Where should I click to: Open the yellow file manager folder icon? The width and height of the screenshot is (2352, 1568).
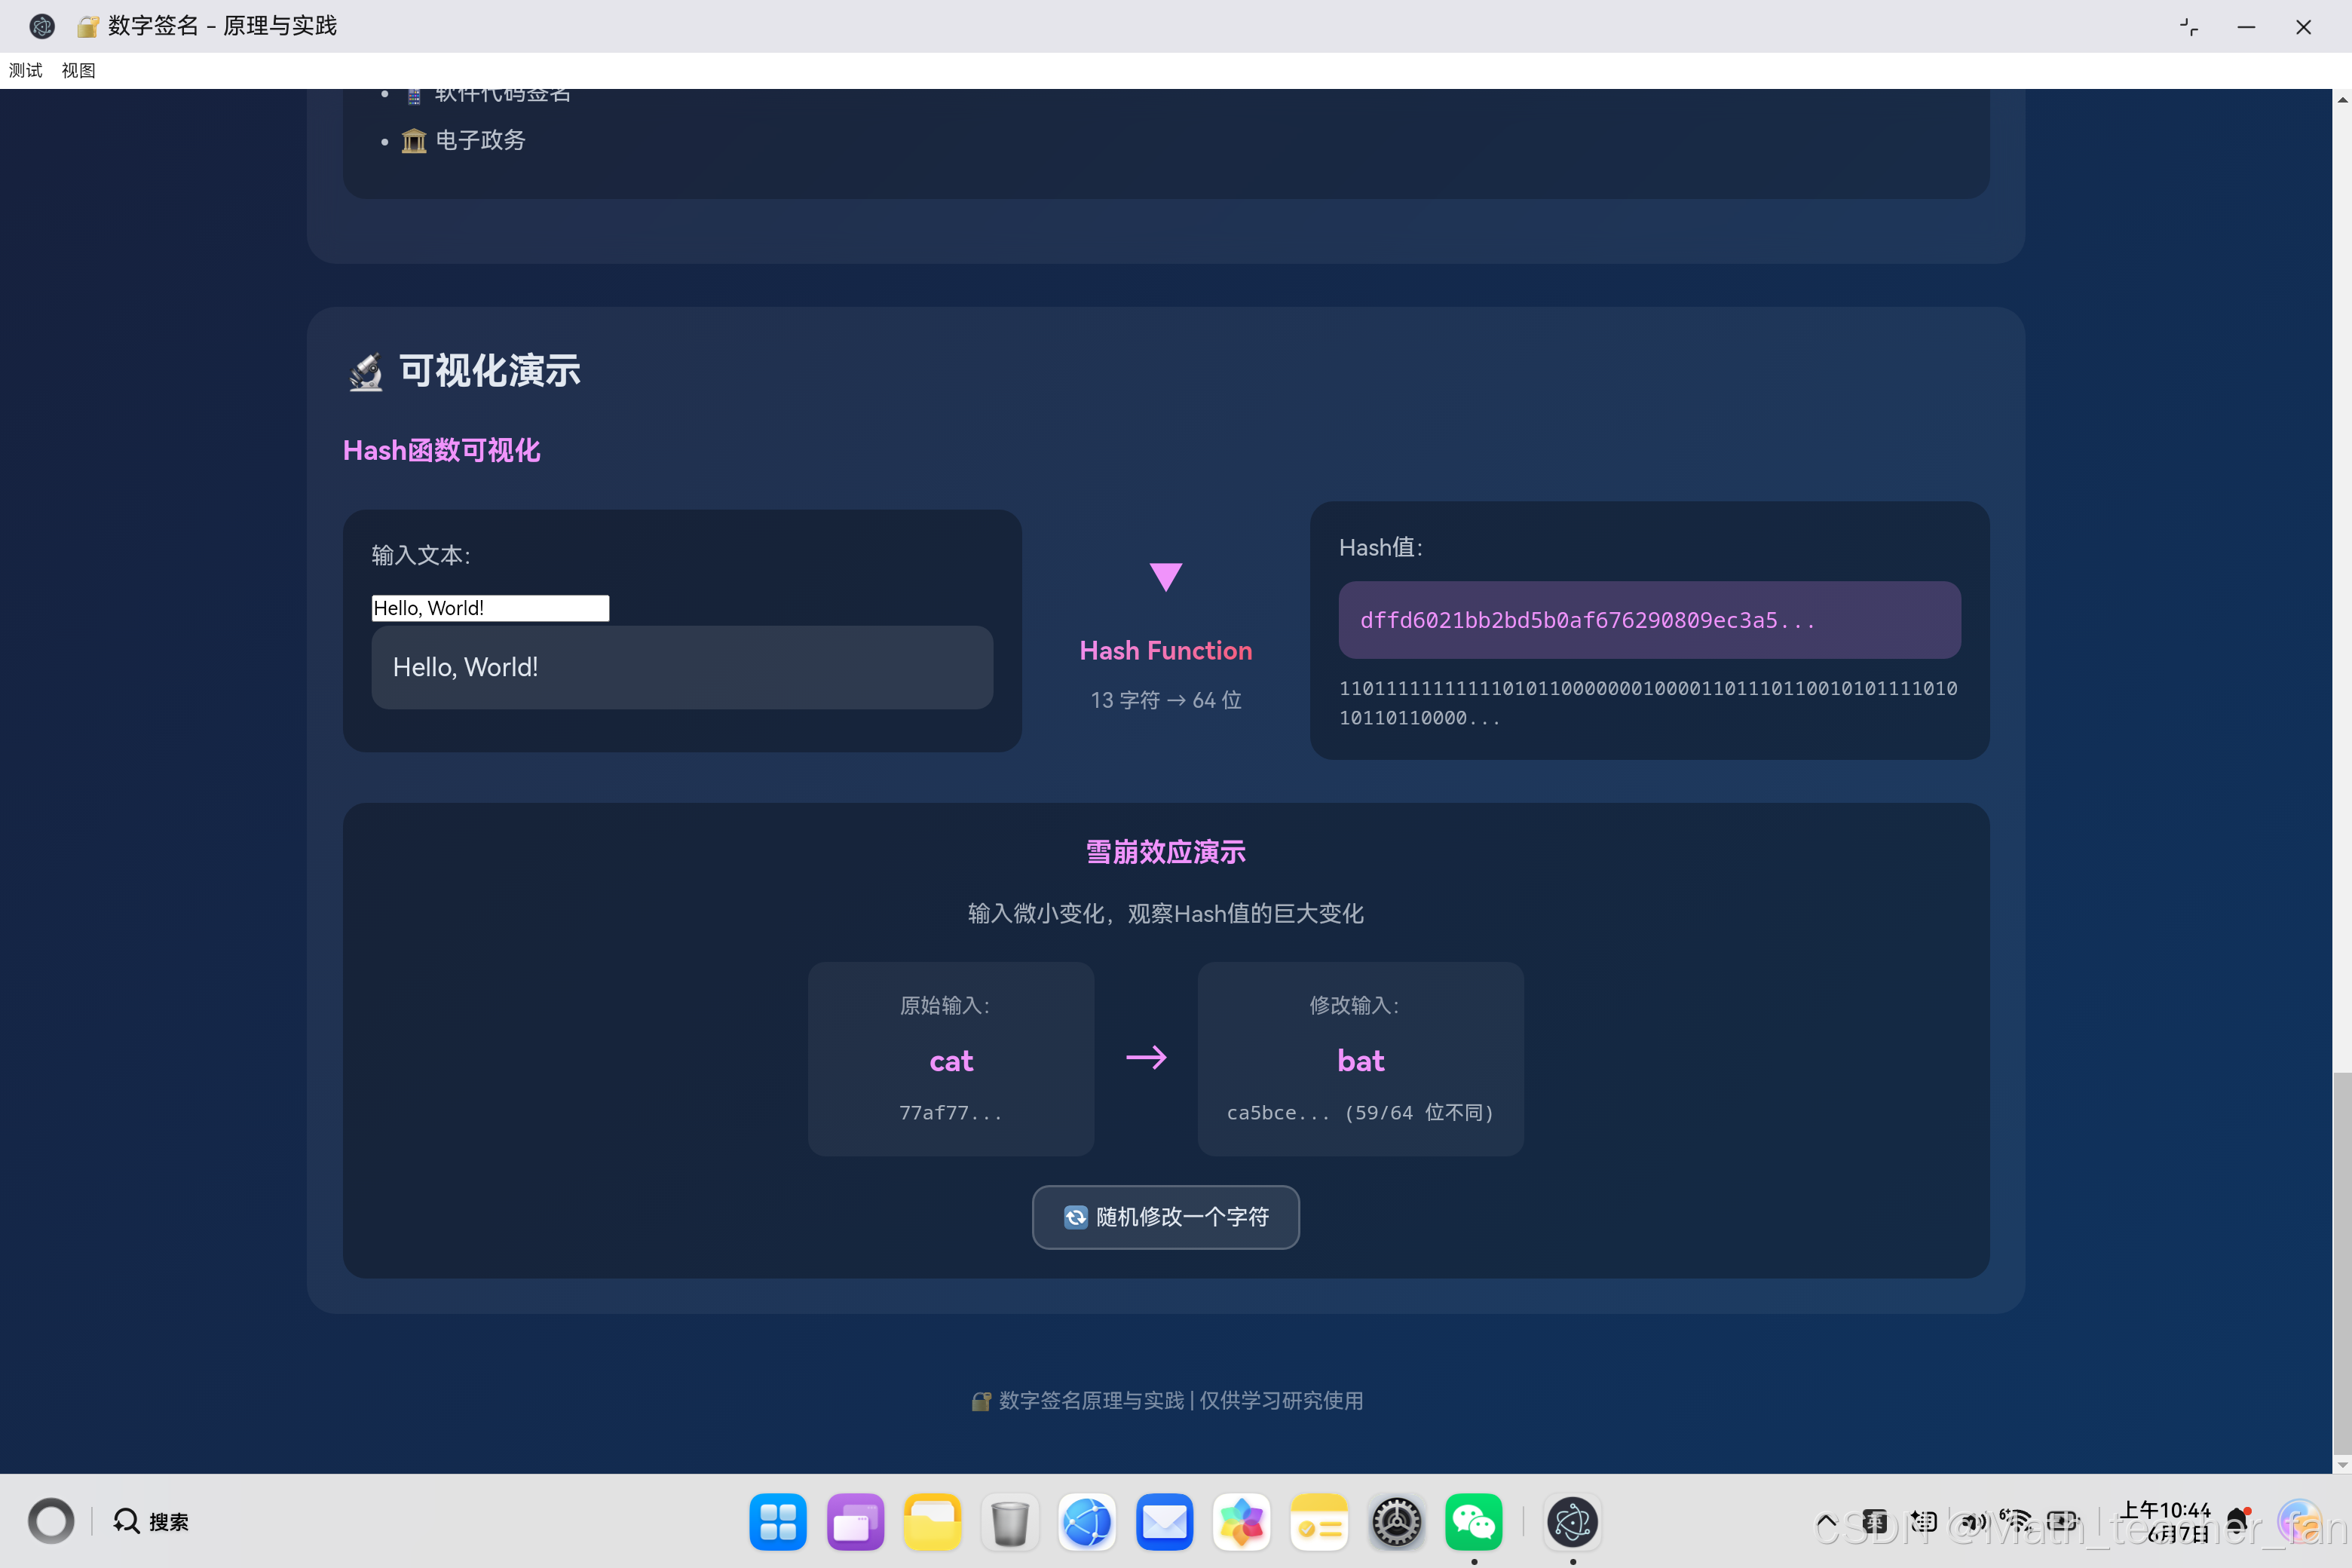(932, 1522)
